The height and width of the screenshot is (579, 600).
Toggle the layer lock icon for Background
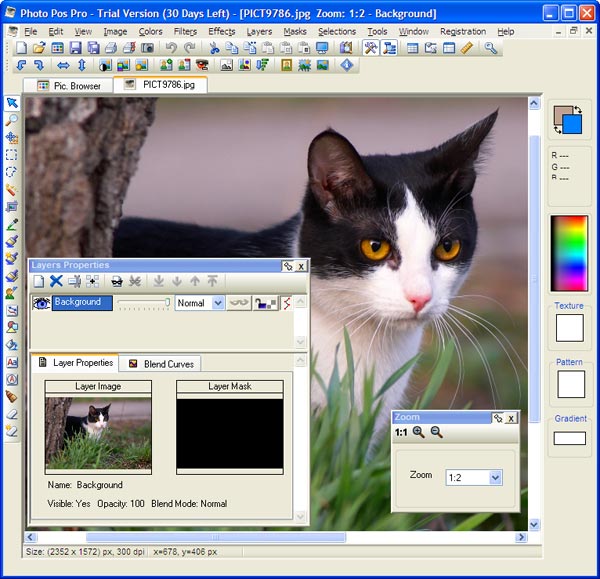[x=264, y=303]
